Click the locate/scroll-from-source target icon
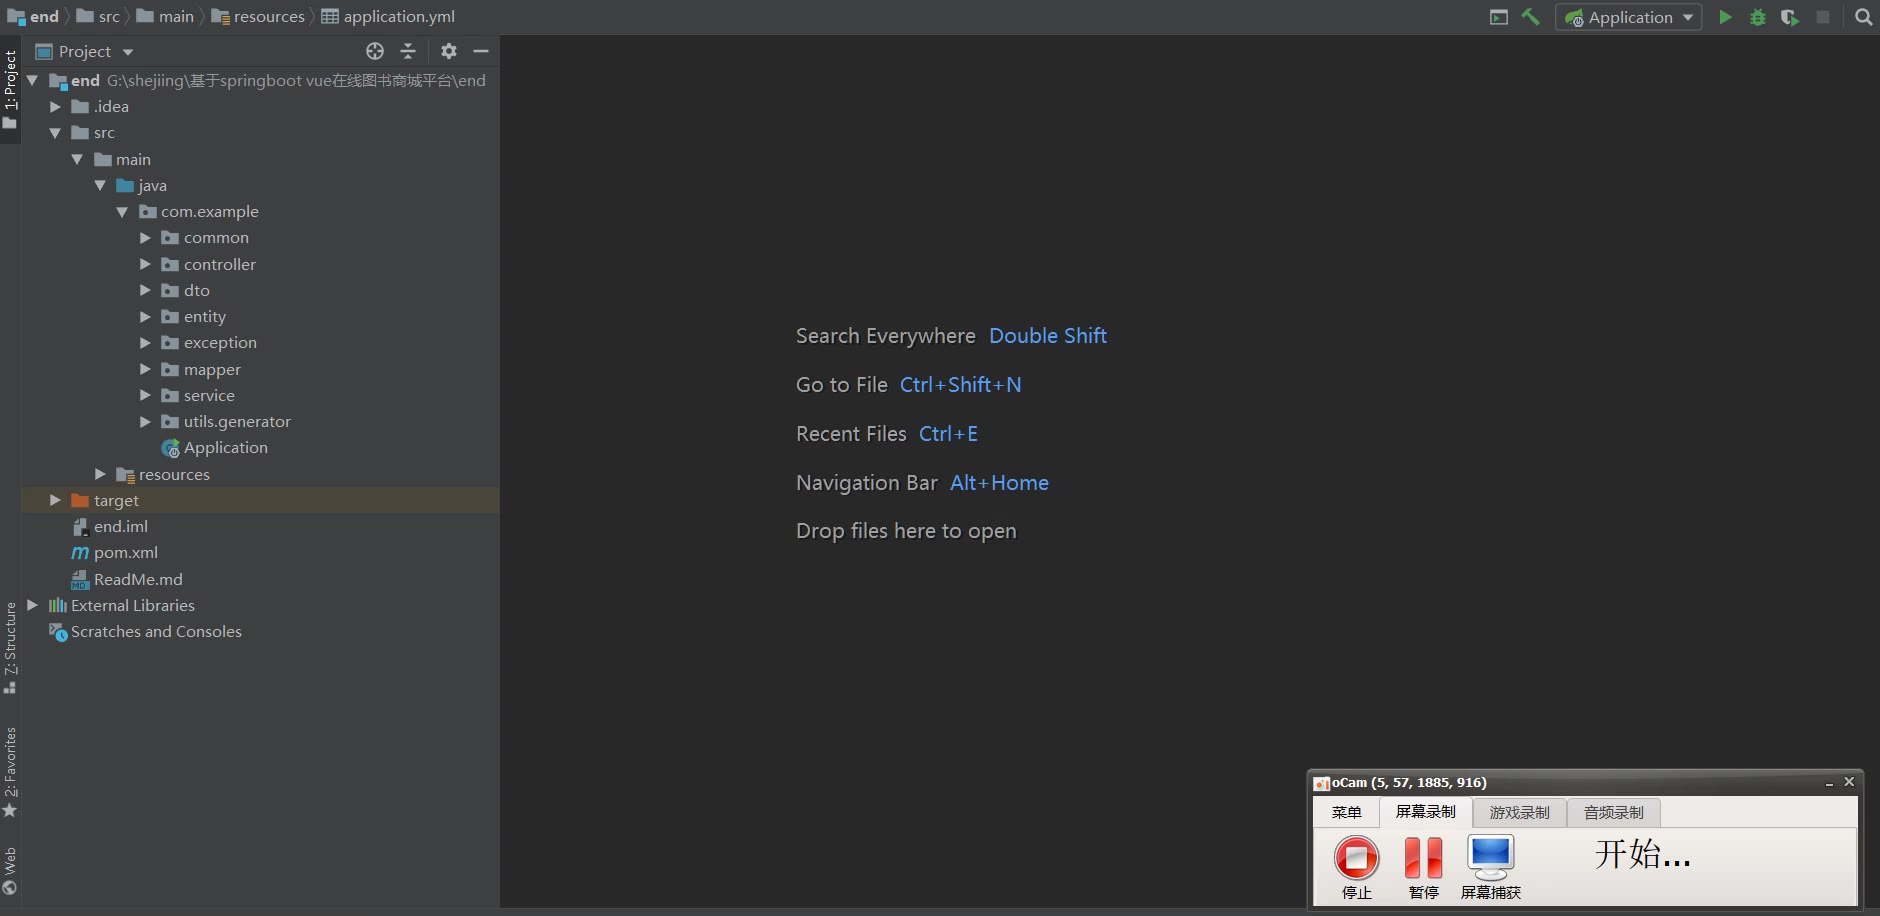1880x916 pixels. tap(375, 51)
